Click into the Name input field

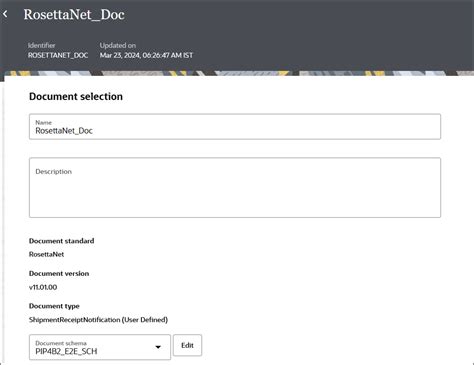(x=235, y=127)
